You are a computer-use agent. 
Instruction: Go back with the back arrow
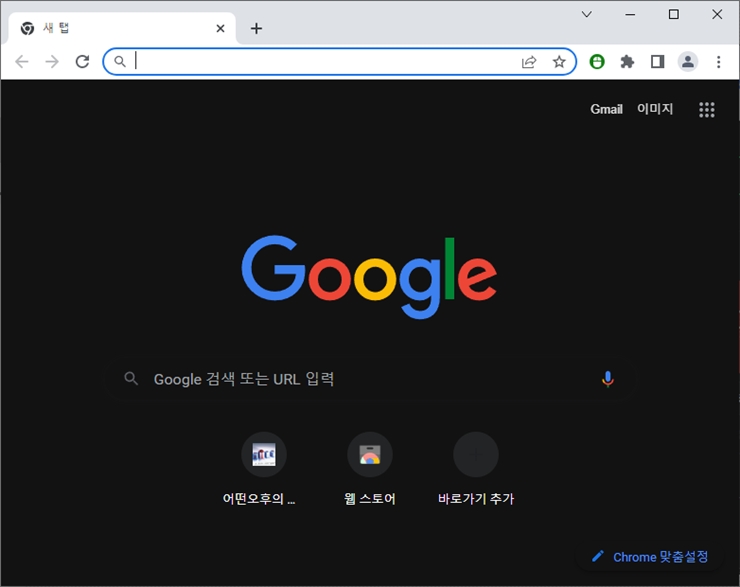22,61
